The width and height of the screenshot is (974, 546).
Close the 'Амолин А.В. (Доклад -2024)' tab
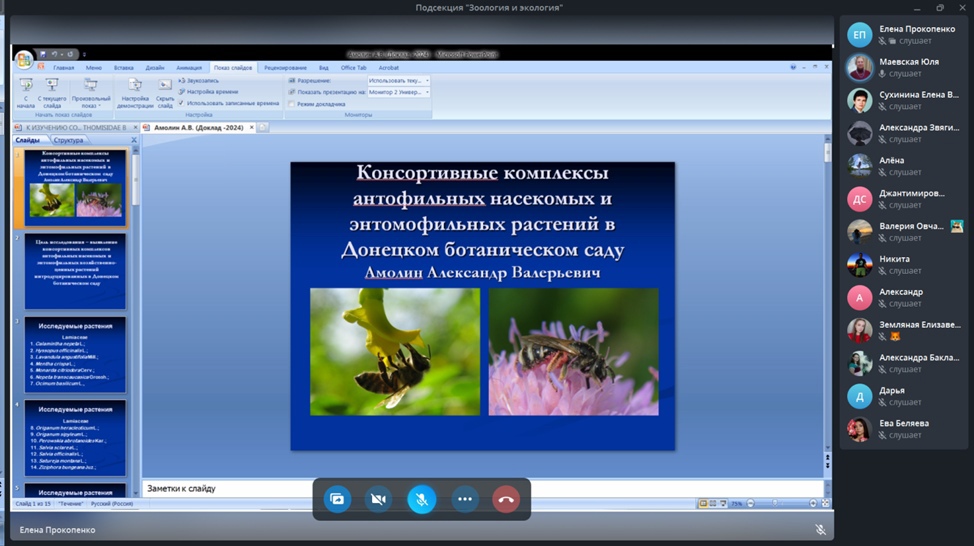click(x=252, y=127)
